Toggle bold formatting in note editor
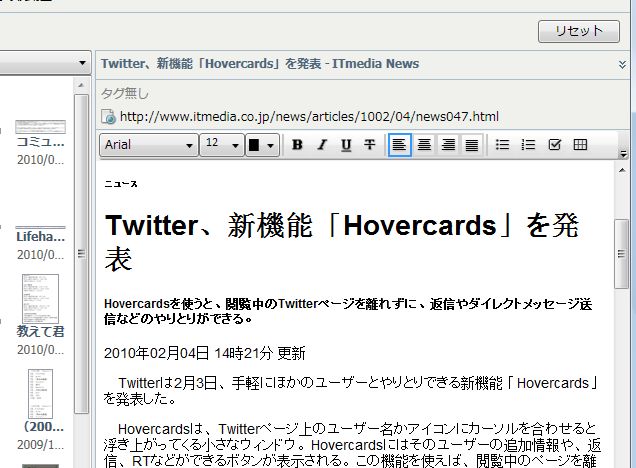This screenshot has width=636, height=468. [x=297, y=145]
